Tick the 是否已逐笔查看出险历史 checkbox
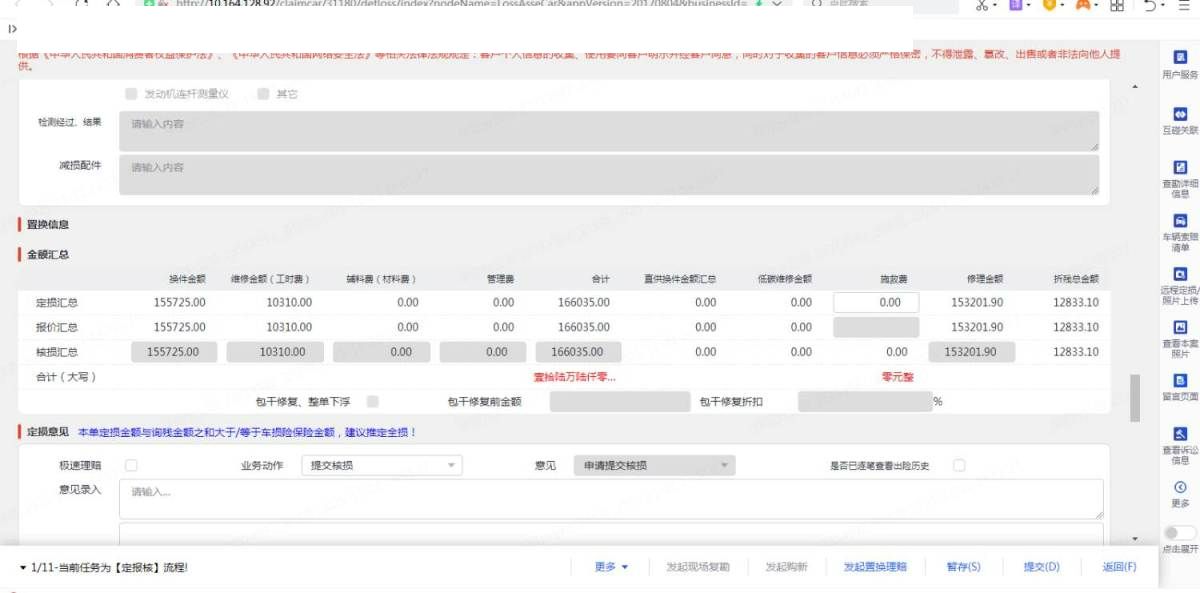 [x=959, y=465]
